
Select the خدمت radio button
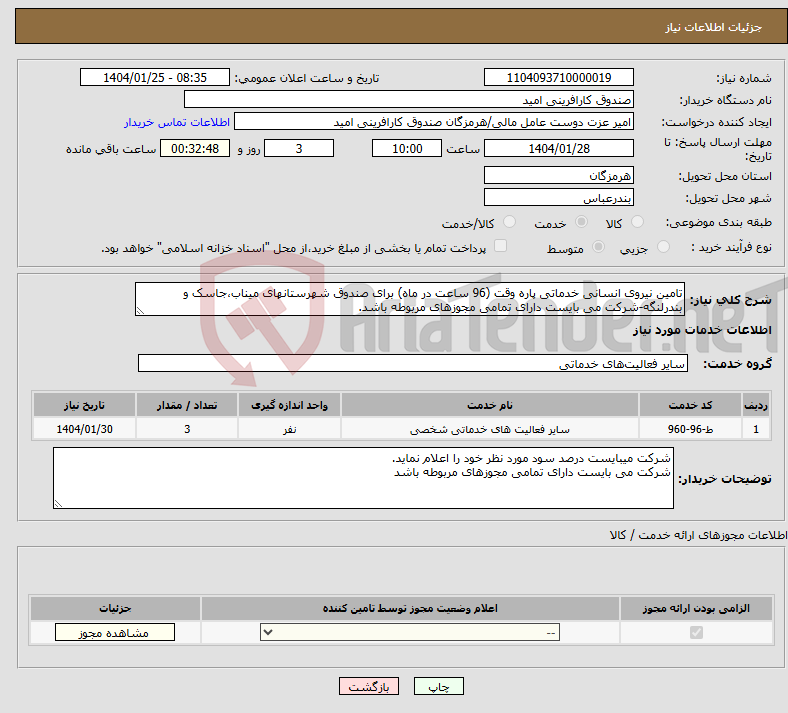(x=581, y=222)
